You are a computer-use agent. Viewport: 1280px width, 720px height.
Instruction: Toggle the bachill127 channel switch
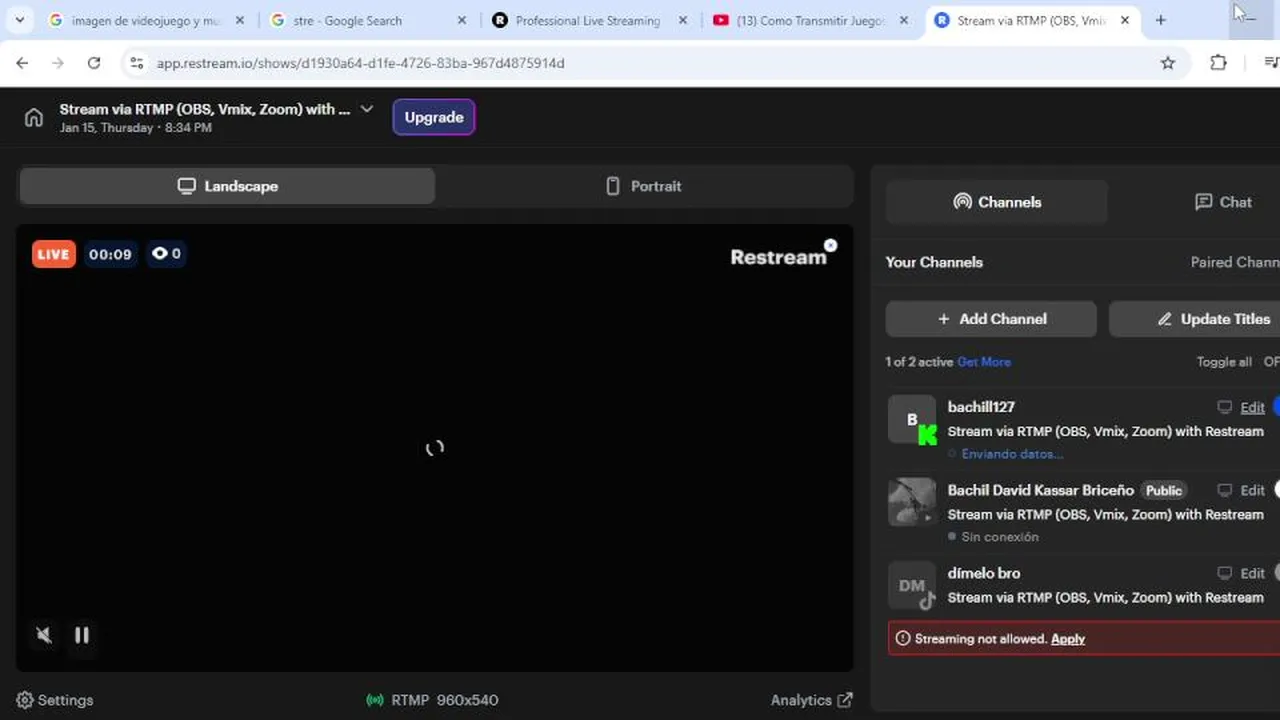pos(1276,407)
